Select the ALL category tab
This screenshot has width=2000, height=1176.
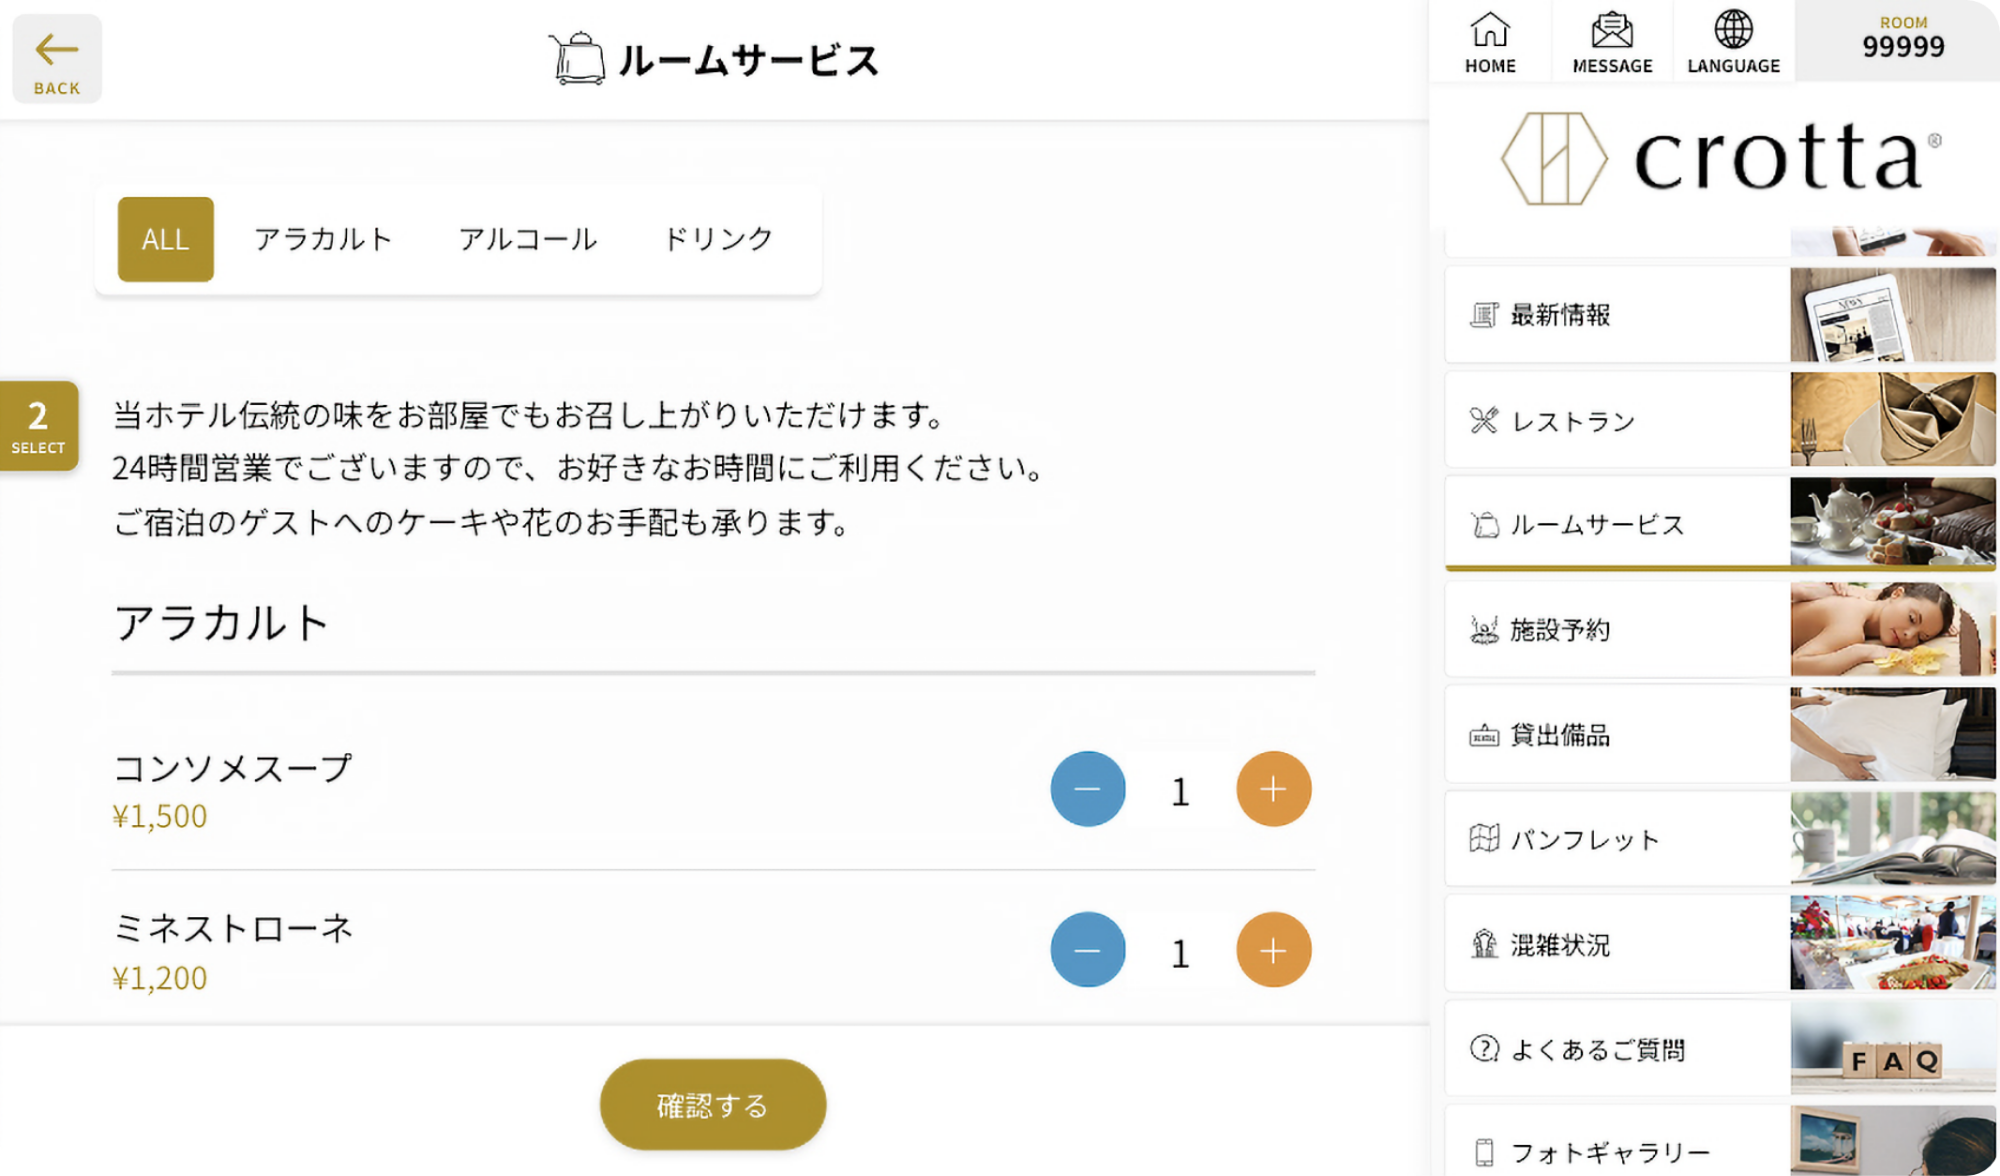coord(166,239)
